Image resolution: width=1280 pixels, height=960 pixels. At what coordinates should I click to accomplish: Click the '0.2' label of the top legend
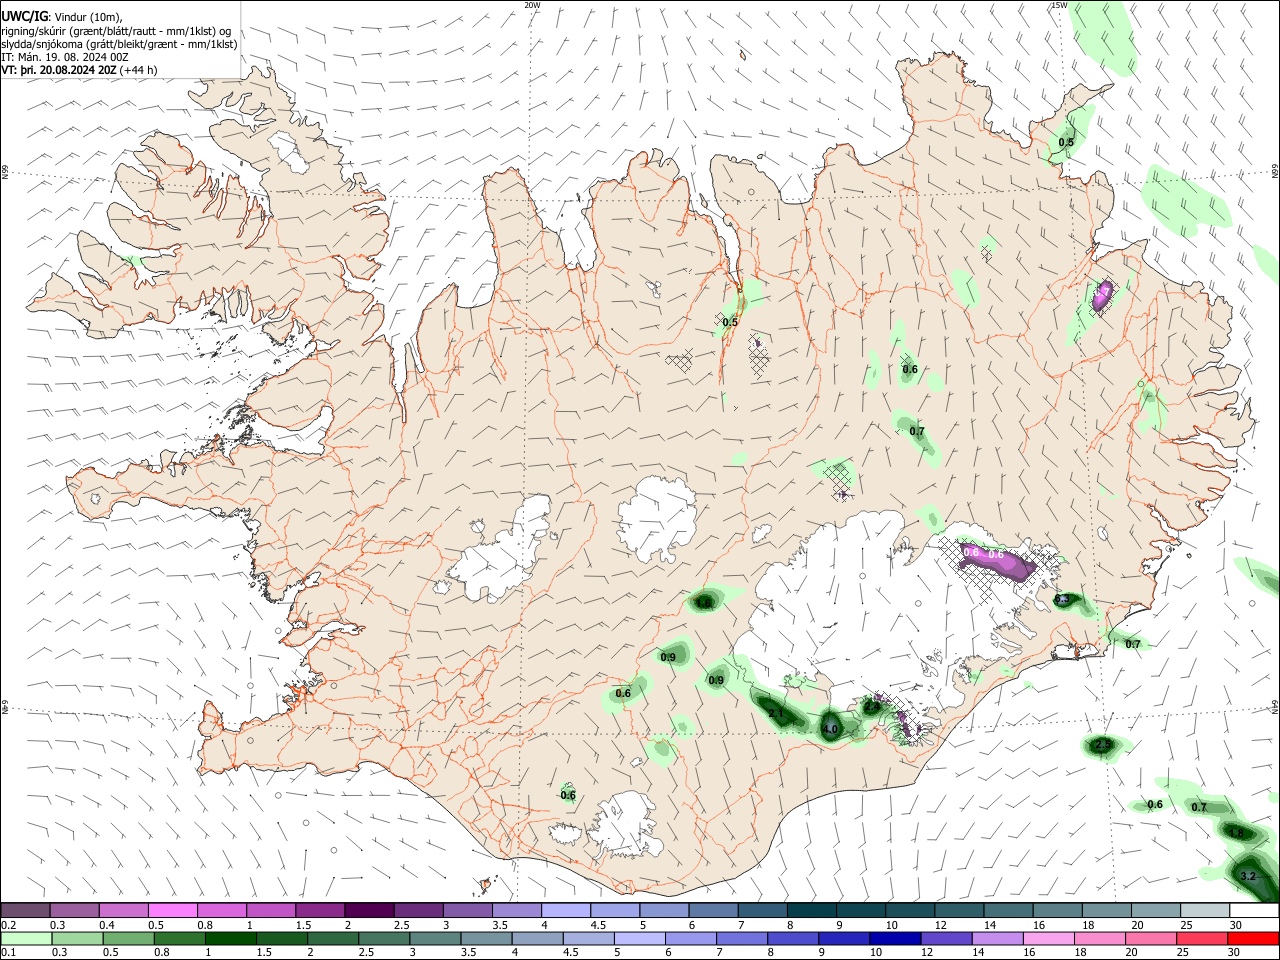coord(10,925)
